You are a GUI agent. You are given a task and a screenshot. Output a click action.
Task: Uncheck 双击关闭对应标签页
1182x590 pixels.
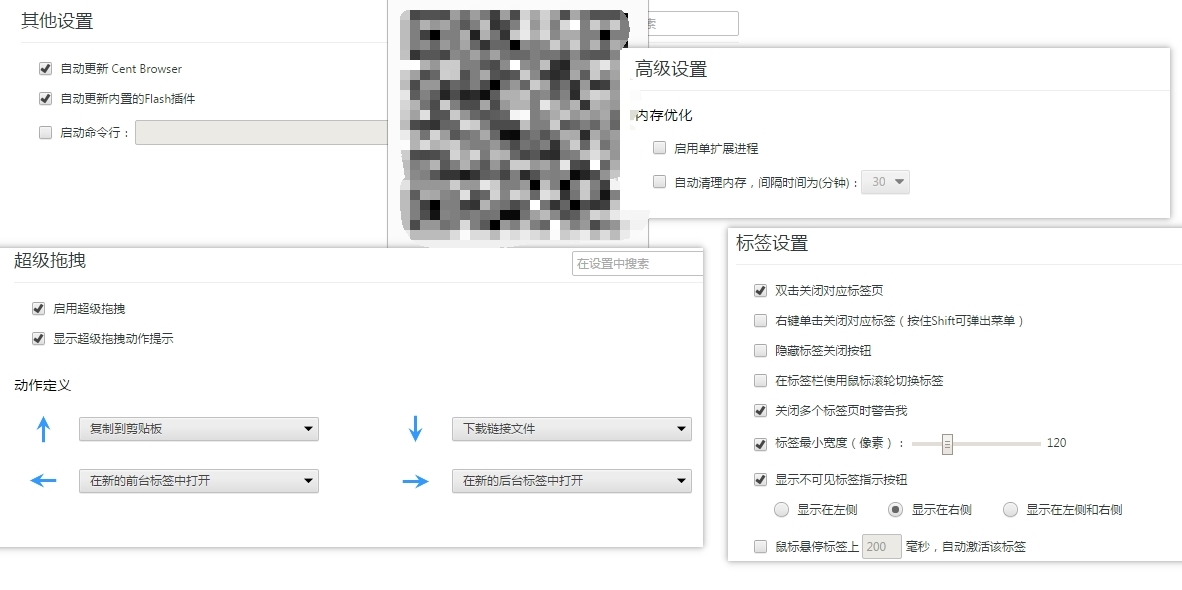tap(761, 290)
